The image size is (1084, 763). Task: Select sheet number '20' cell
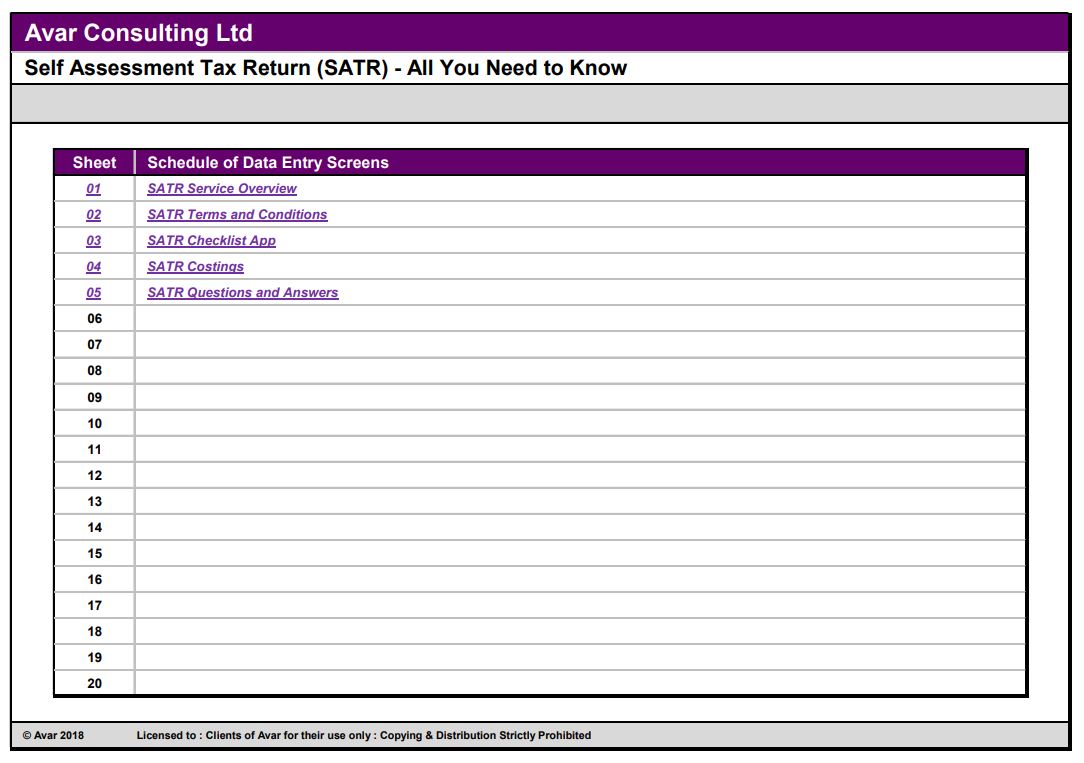[x=95, y=684]
